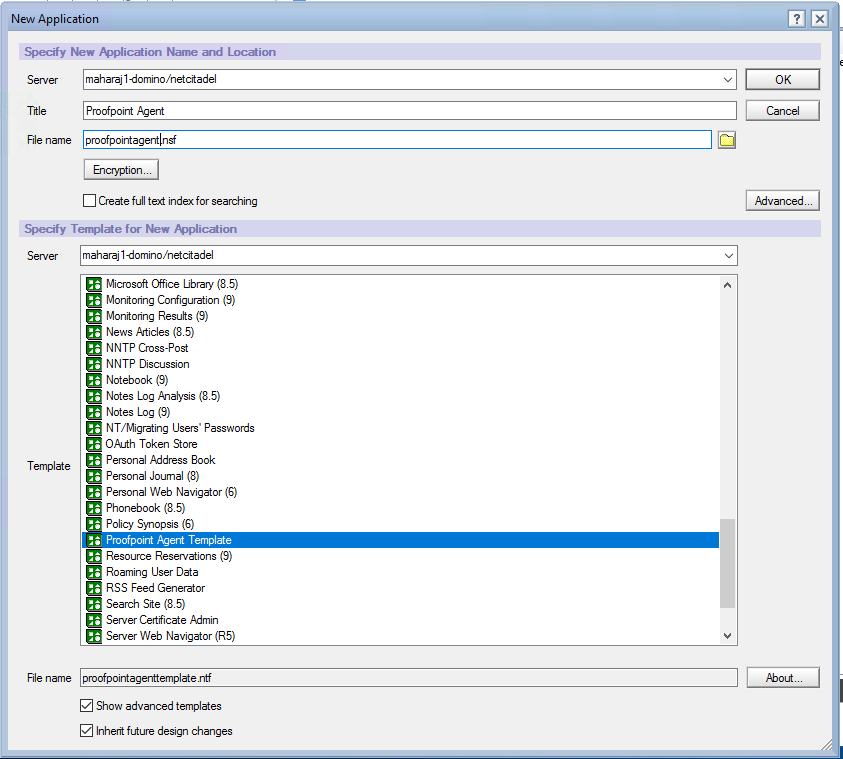Select NNTP Cross-Post template
The image size is (843, 759).
pos(400,348)
